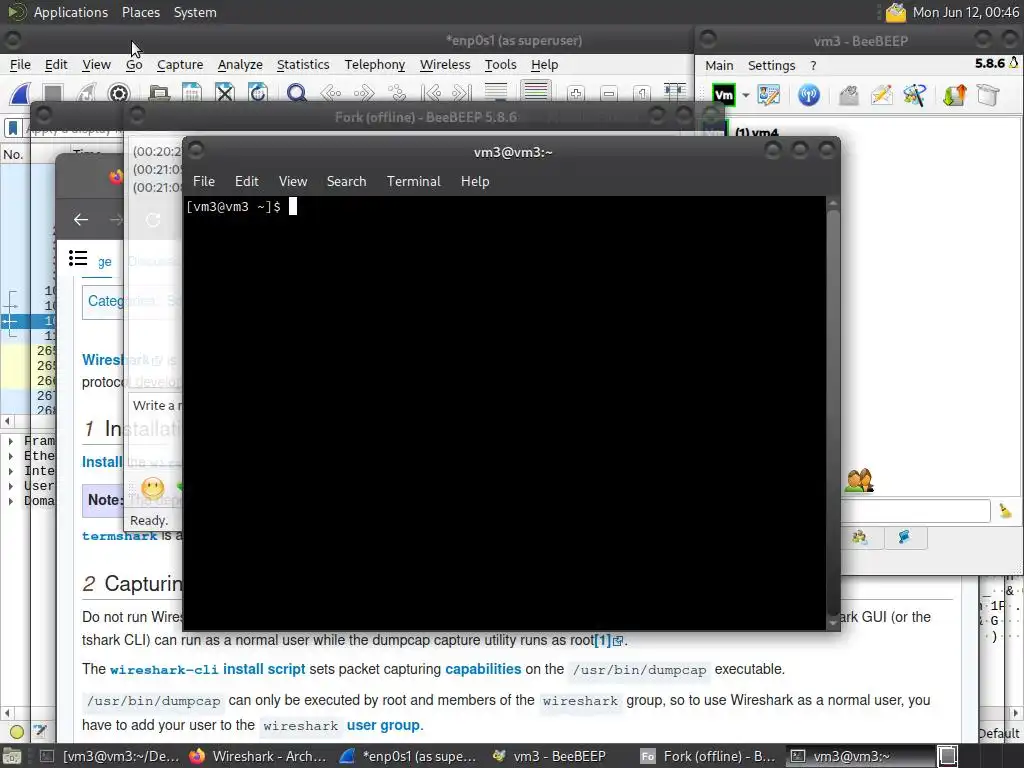Screen dimensions: 1024x768
Task: Open Applications menu in top panel
Action: coord(71,12)
